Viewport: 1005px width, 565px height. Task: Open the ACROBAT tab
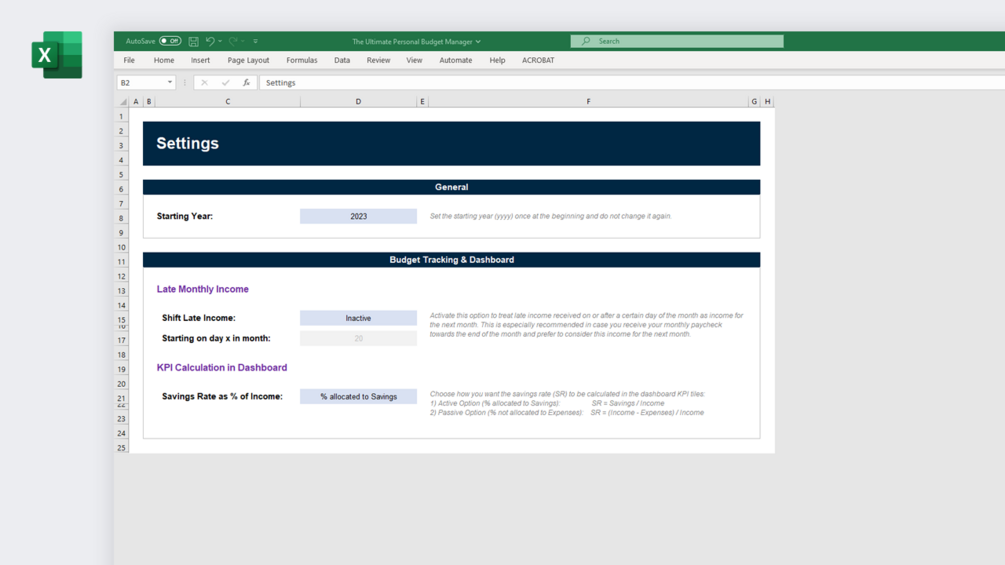(538, 60)
